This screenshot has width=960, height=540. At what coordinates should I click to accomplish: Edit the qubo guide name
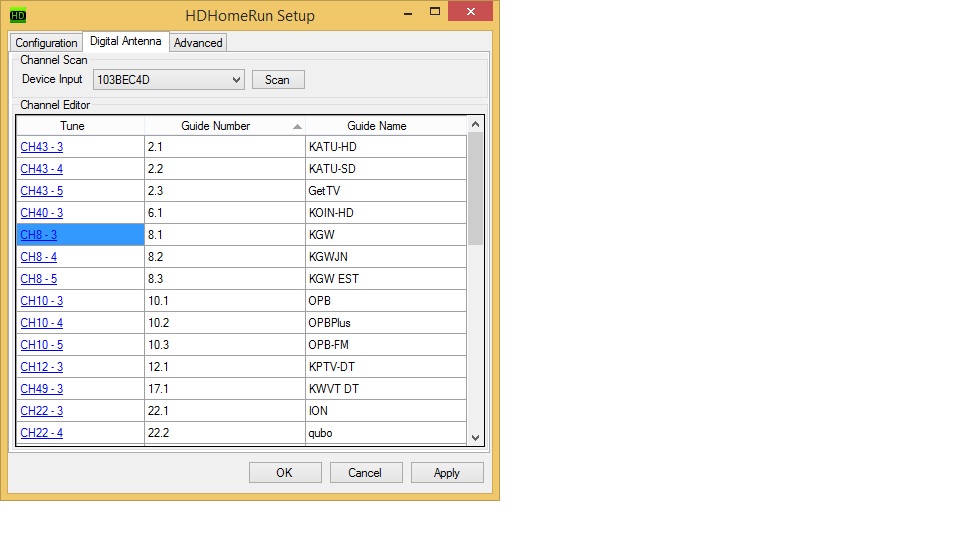386,433
